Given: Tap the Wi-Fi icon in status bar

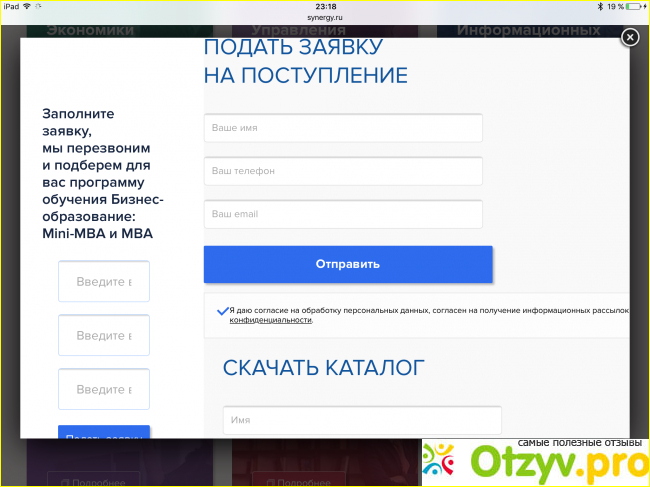Looking at the screenshot, I should tap(28, 6).
